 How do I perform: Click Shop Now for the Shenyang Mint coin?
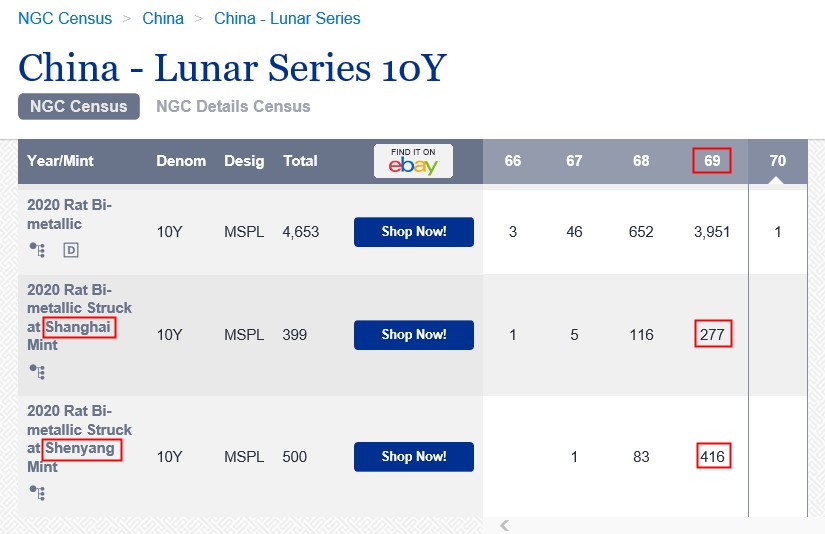[413, 457]
